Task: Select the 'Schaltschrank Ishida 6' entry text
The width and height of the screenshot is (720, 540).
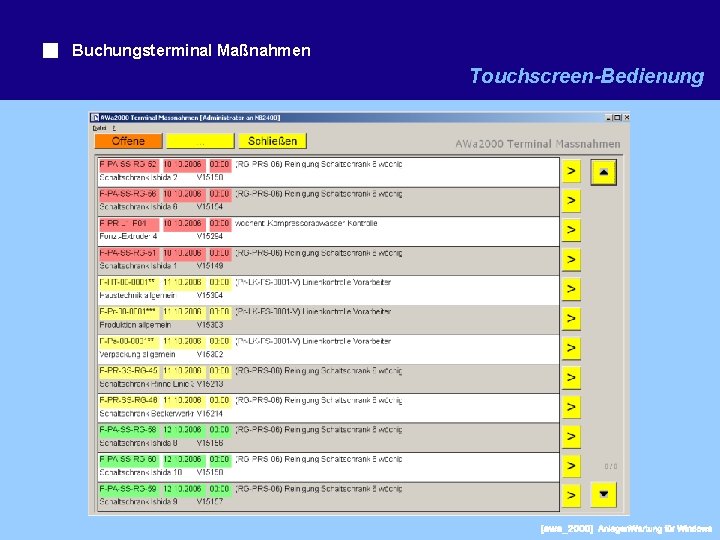Action: click(x=138, y=207)
